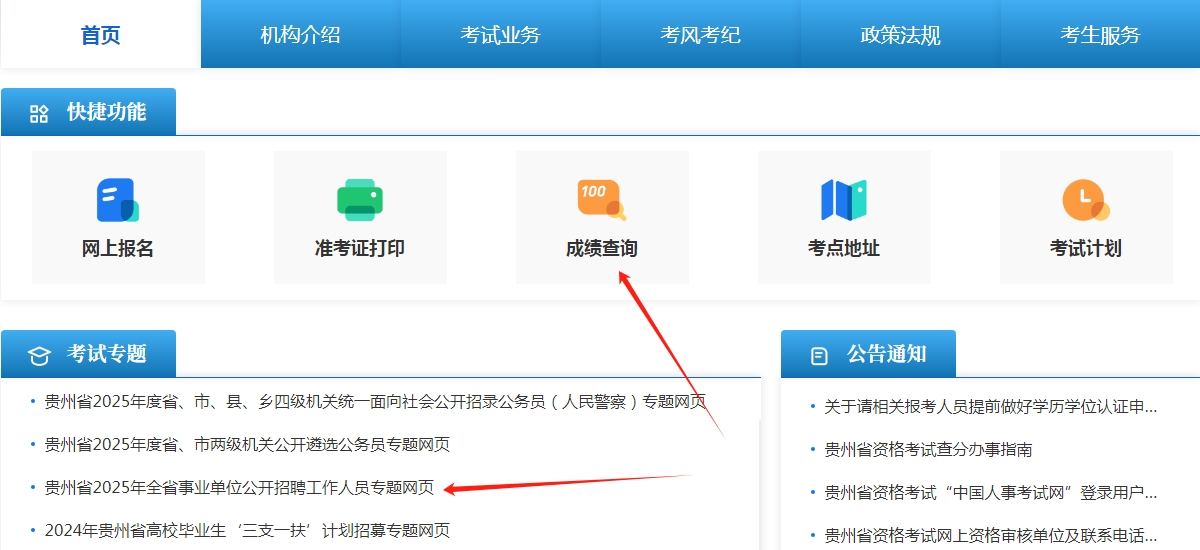Open the orange 成绩查询 score icon
This screenshot has height=550, width=1200.
click(x=601, y=199)
